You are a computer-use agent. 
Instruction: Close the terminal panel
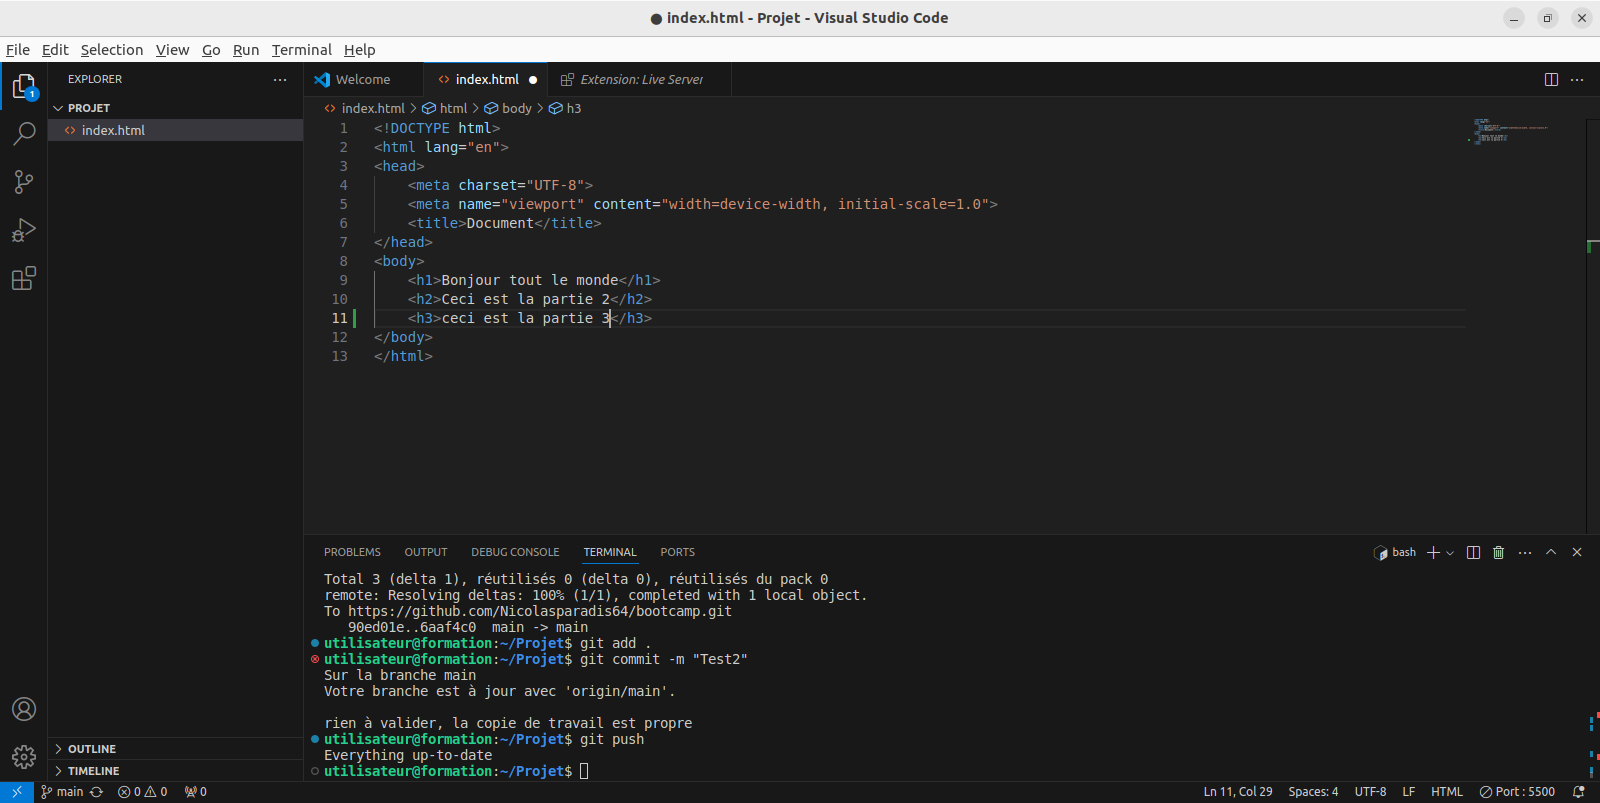(x=1577, y=552)
